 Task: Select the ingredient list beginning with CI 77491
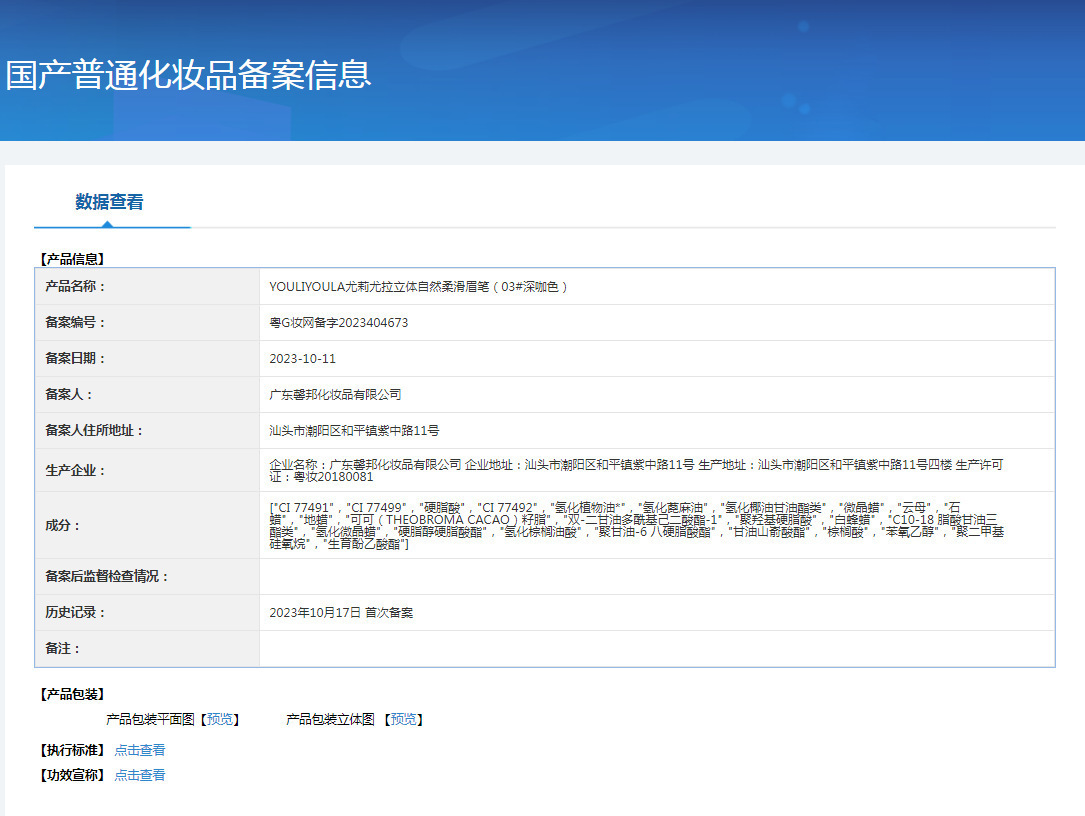[637, 525]
